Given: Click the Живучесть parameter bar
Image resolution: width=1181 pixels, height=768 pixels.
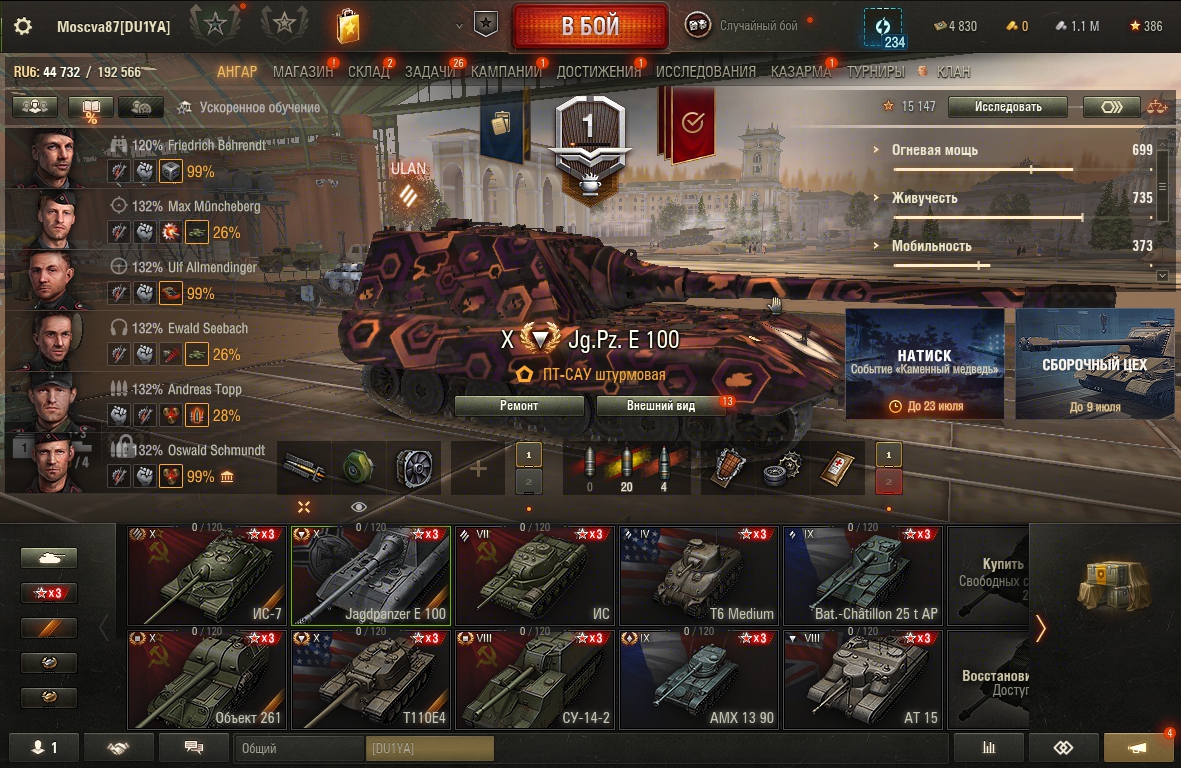Looking at the screenshot, I should pos(989,218).
